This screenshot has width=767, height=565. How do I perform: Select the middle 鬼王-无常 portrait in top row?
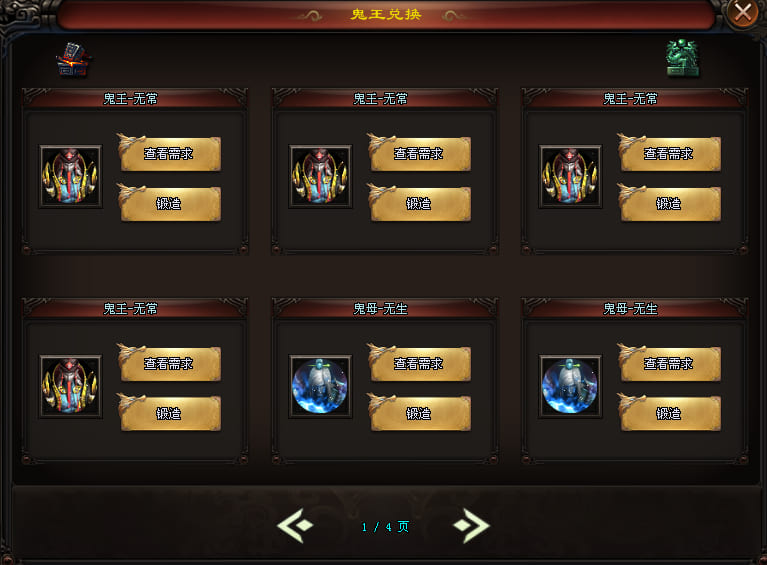pyautogui.click(x=320, y=177)
